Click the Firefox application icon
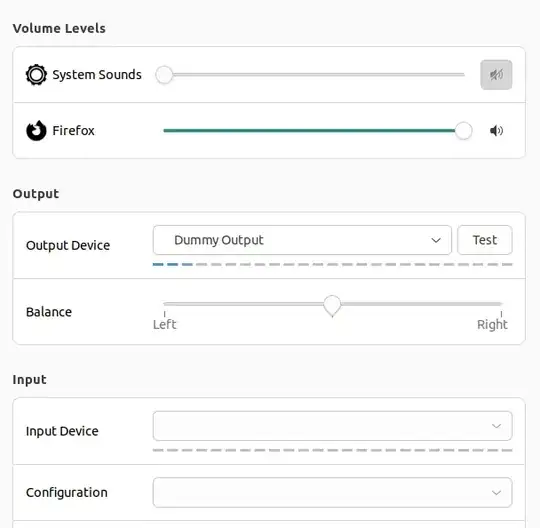Image resolution: width=540 pixels, height=528 pixels. (36, 131)
